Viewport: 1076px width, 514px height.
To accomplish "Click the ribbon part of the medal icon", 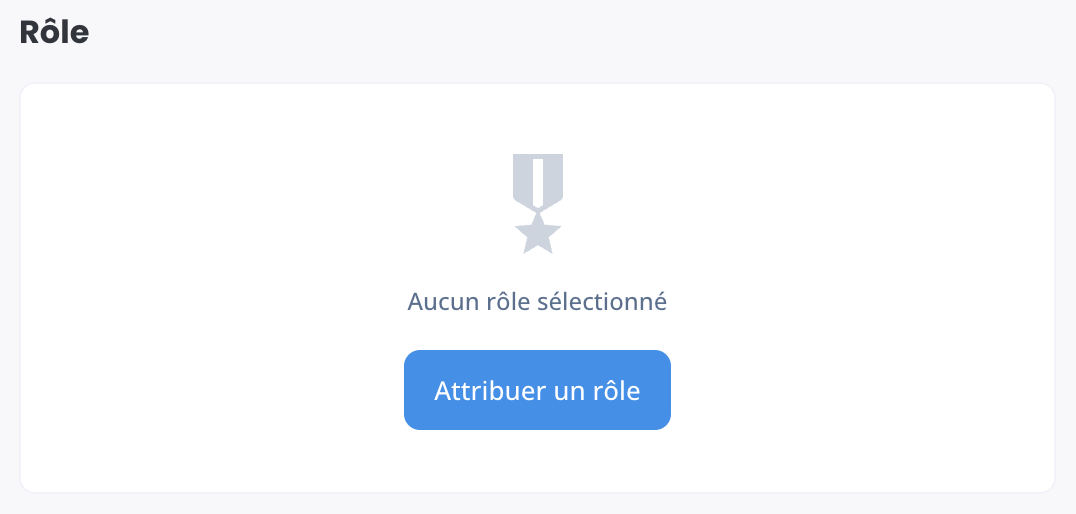I will pos(538,182).
